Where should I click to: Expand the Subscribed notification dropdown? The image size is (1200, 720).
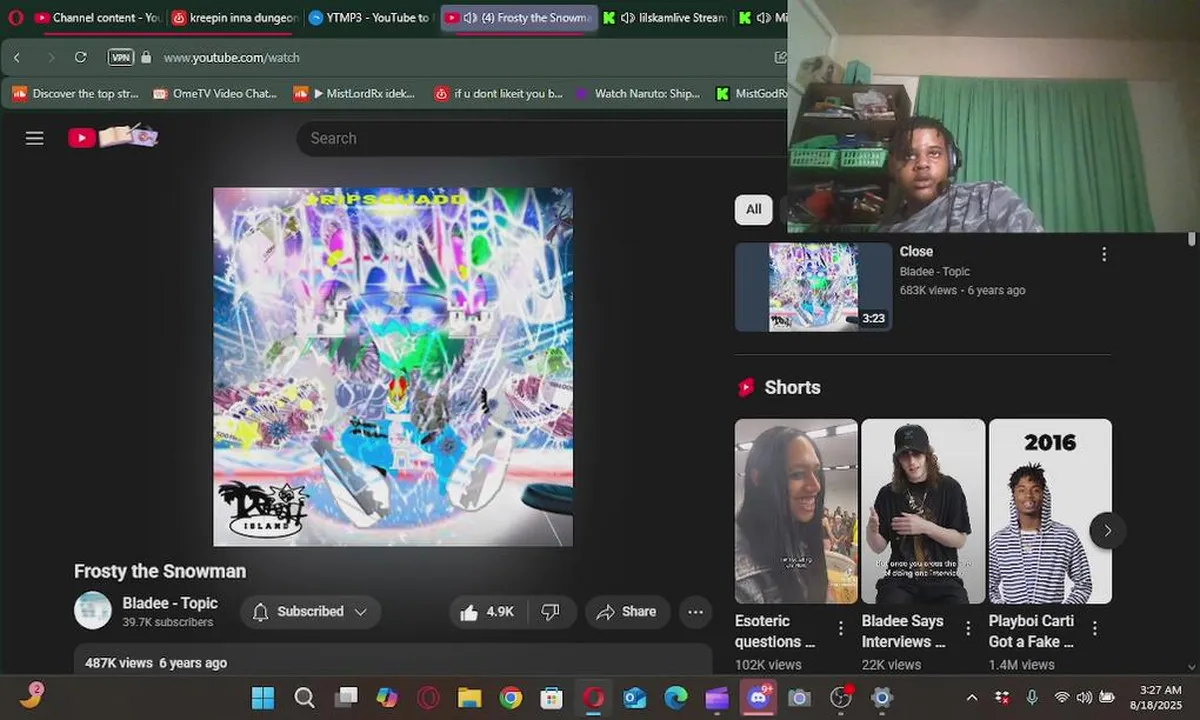point(310,612)
